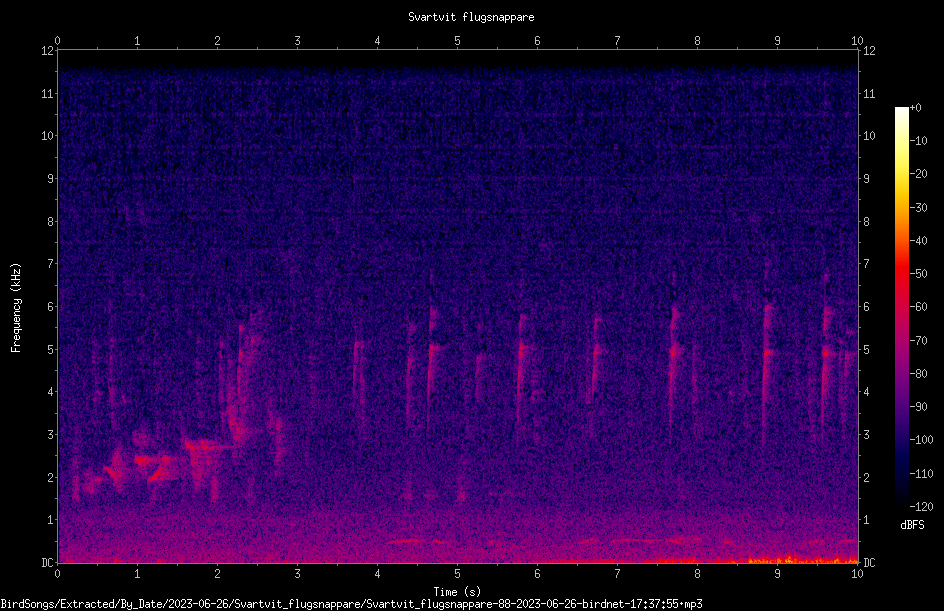Image resolution: width=944 pixels, height=611 pixels.
Task: Click '4' on the upper time axis
Action: coord(377,41)
